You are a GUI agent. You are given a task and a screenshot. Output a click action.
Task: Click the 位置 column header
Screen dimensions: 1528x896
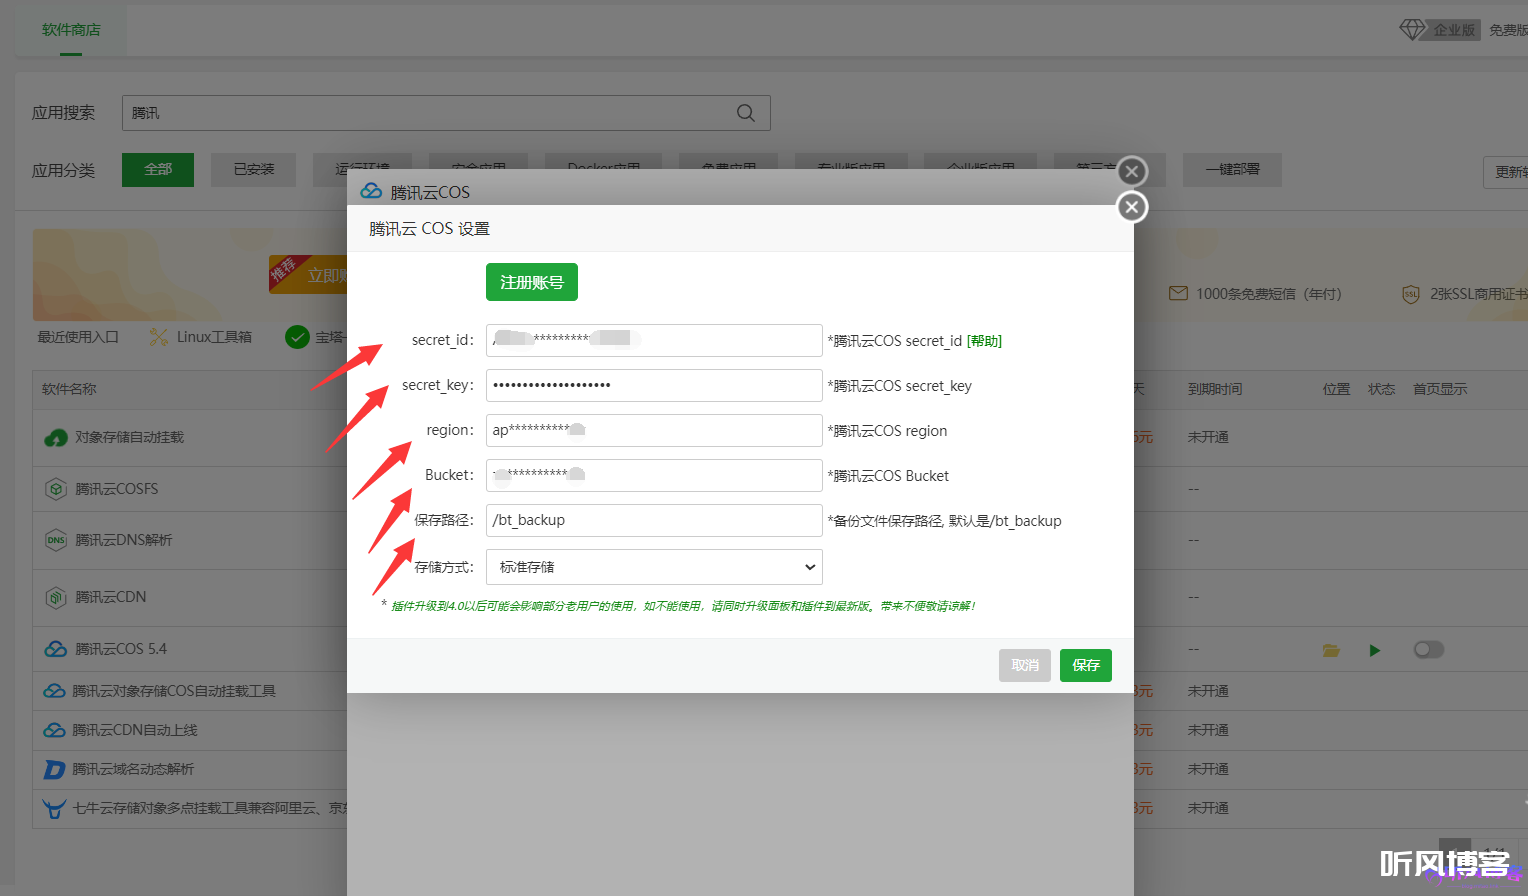tap(1336, 389)
